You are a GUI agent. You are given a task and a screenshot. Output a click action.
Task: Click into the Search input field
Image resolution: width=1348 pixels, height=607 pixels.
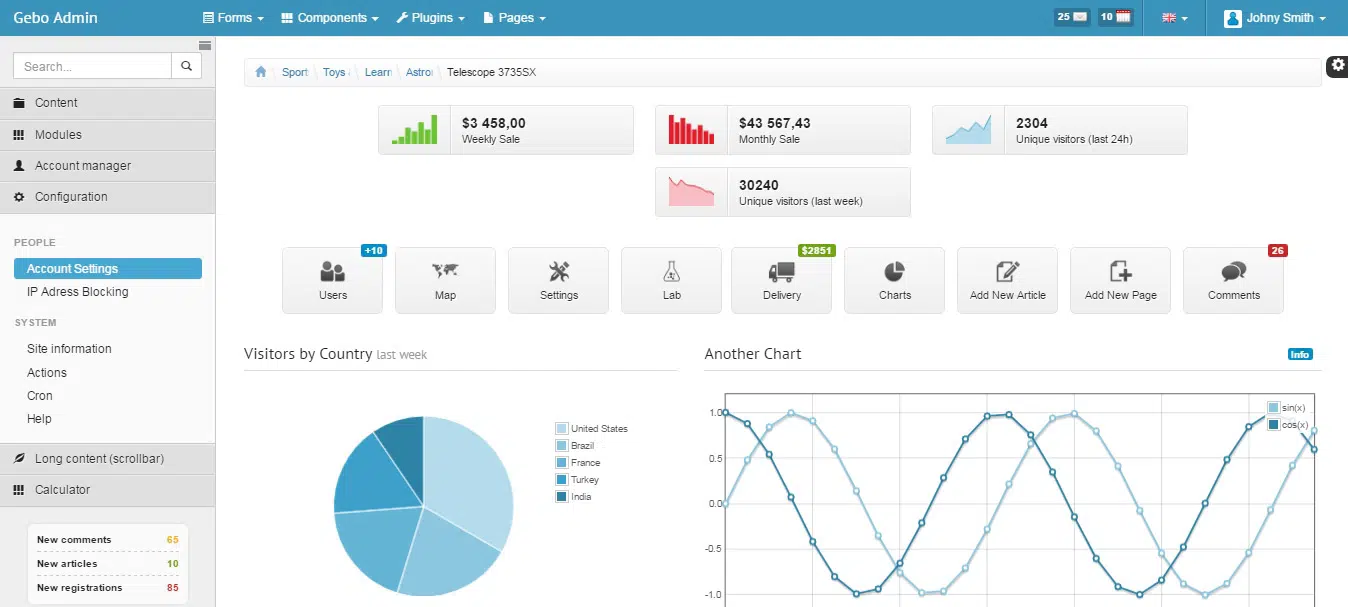[92, 66]
